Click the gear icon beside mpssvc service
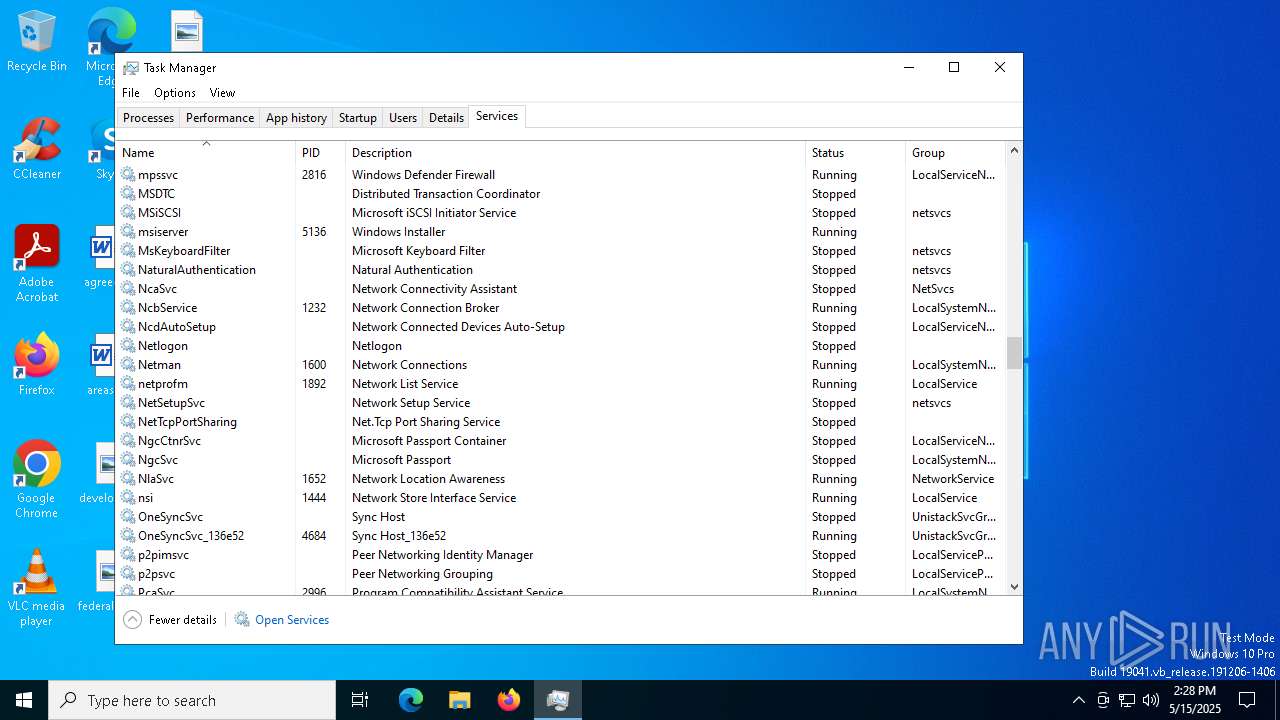 [x=128, y=175]
